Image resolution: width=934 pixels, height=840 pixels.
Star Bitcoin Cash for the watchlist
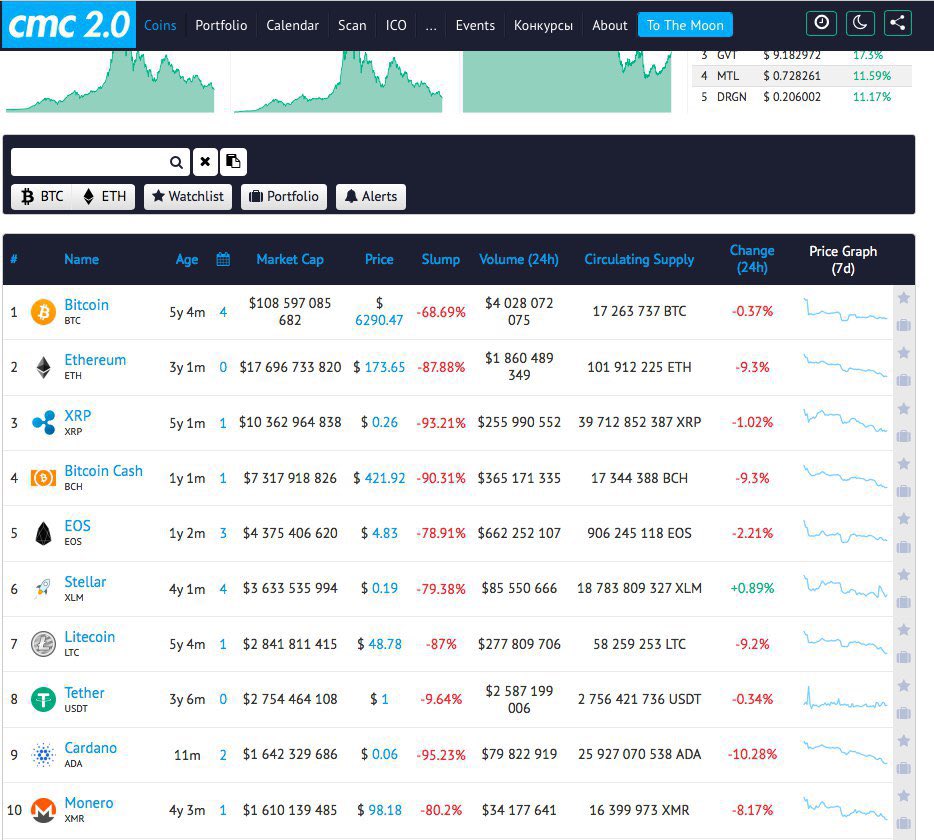(x=904, y=463)
